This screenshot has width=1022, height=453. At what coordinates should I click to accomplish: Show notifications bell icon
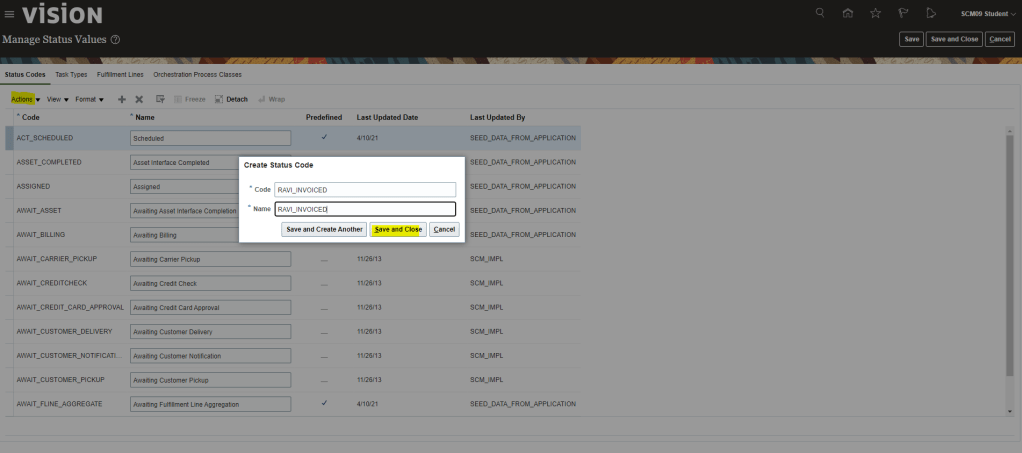931,13
